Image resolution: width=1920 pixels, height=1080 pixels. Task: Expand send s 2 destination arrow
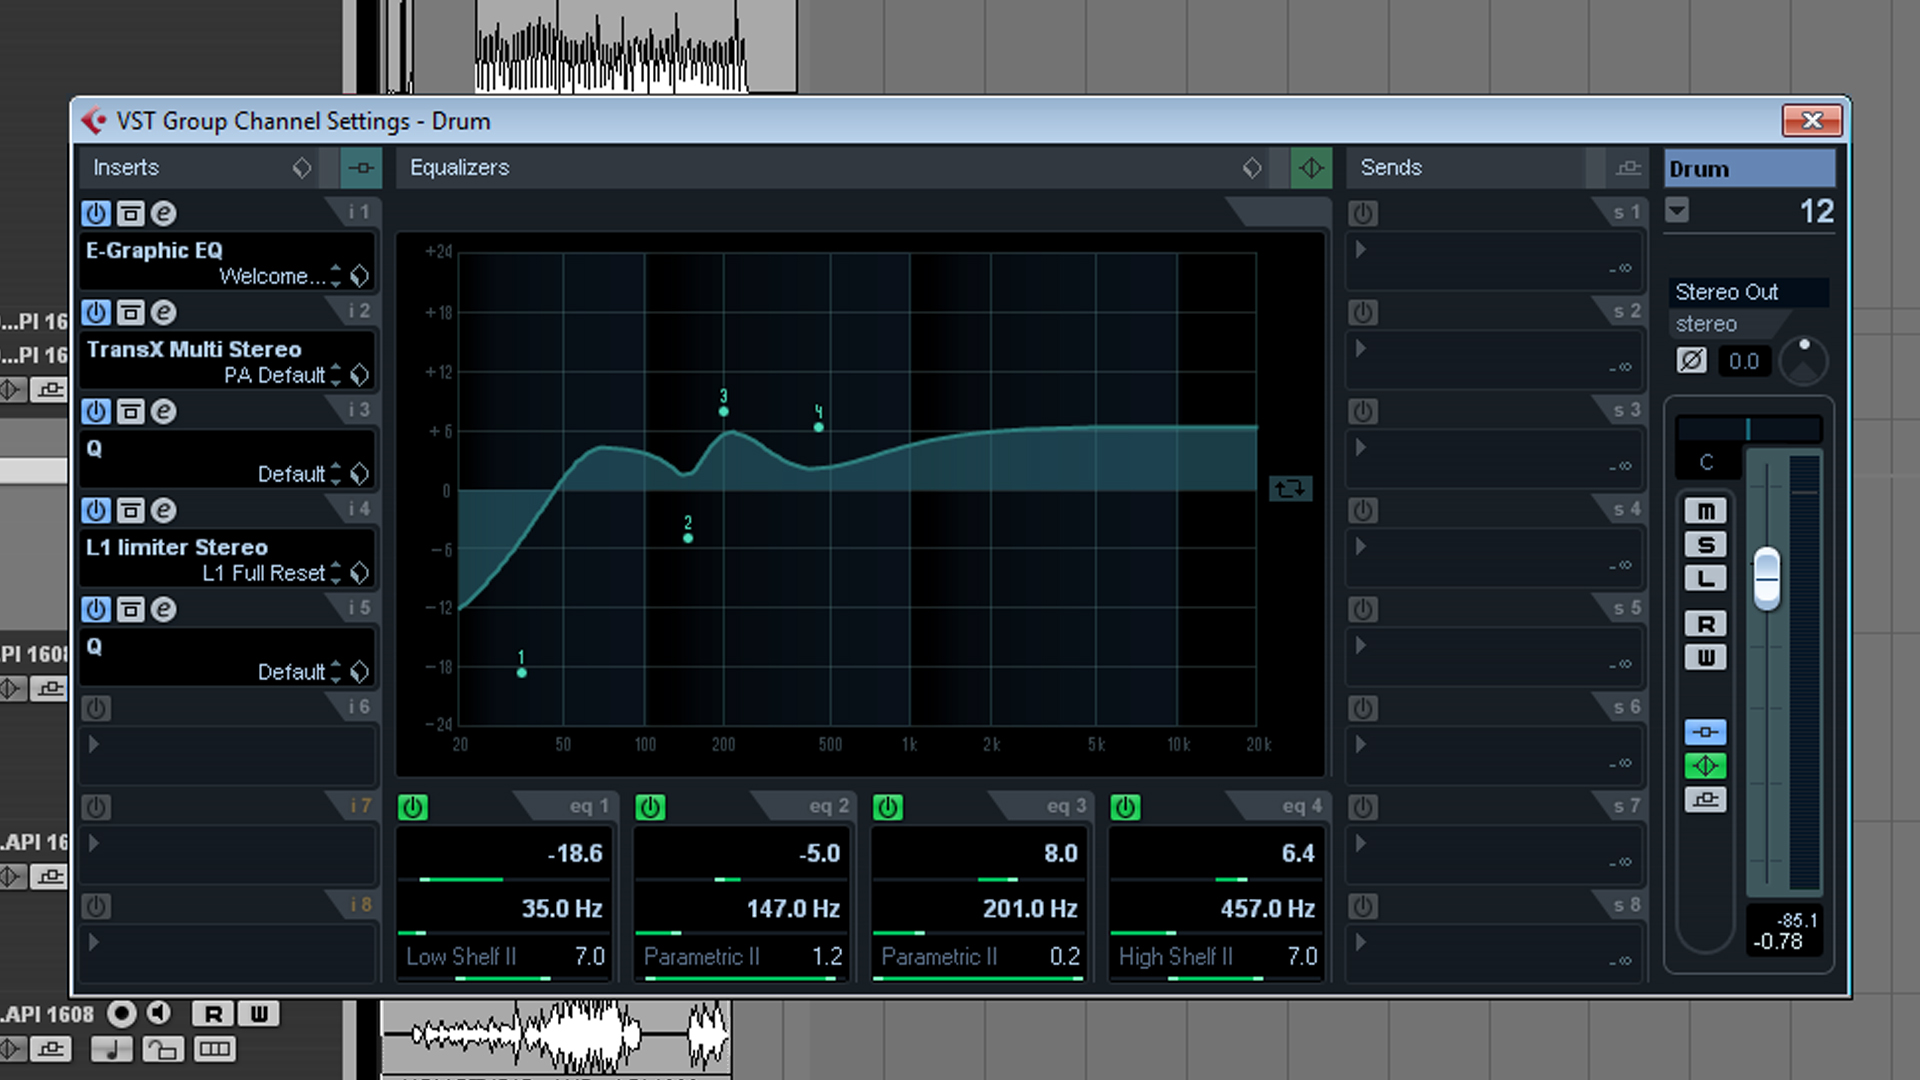pyautogui.click(x=1360, y=348)
